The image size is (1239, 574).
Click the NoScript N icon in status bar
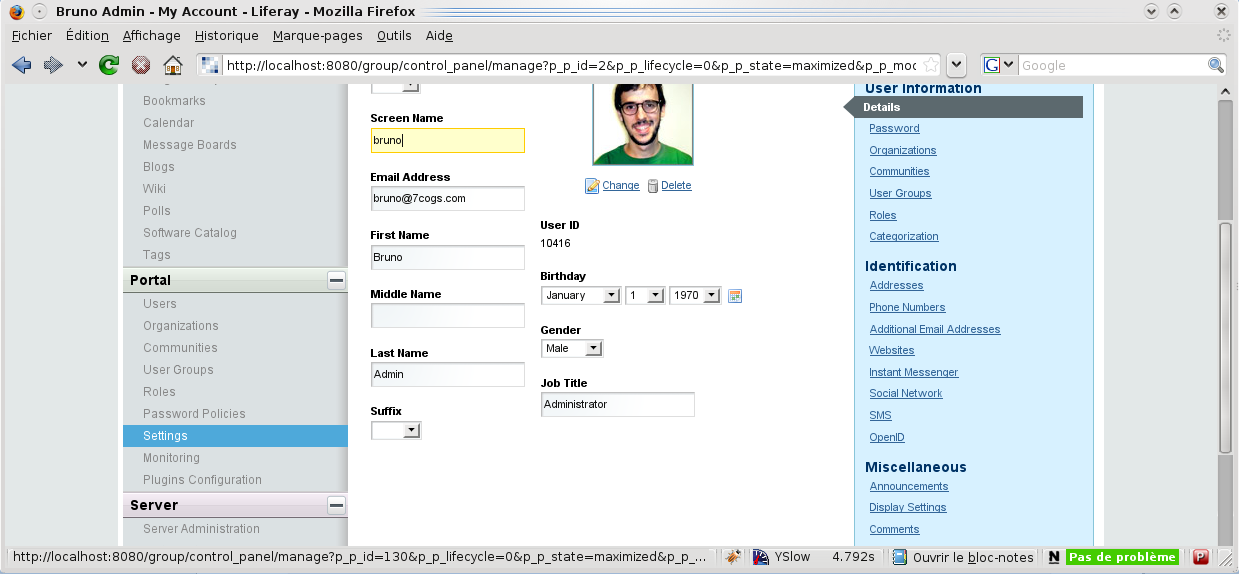click(1053, 557)
